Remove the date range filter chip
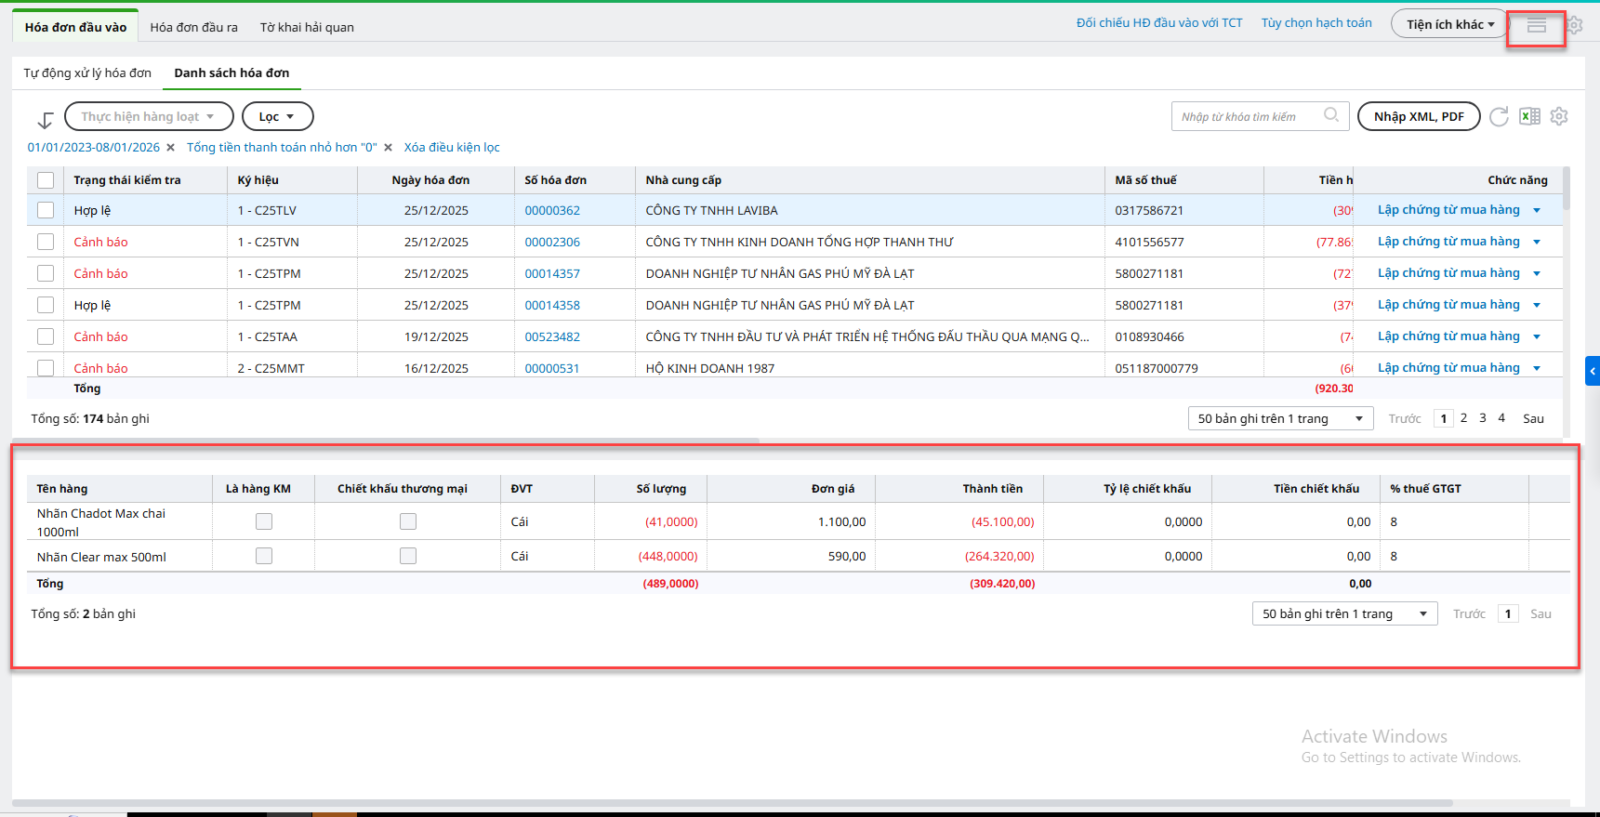Screen dimensions: 1600x817 [x=171, y=148]
